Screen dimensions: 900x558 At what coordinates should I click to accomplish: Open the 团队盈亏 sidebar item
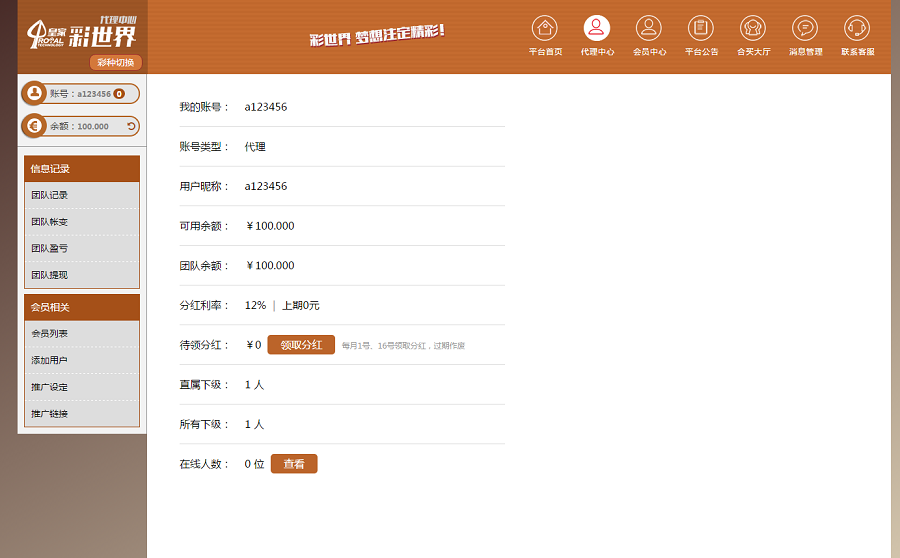50,248
